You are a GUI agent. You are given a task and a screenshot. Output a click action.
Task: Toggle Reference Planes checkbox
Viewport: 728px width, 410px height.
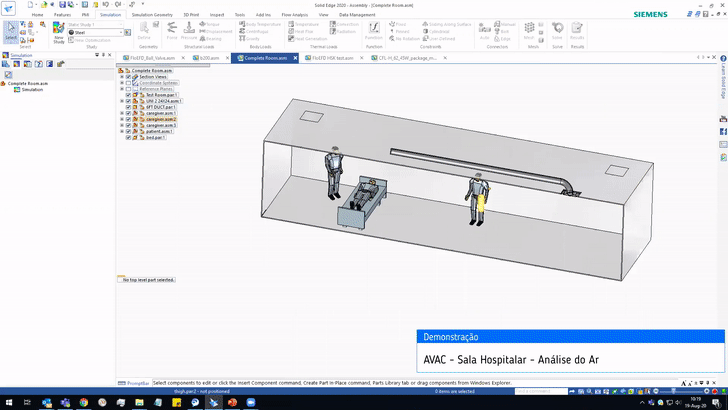[x=129, y=89]
